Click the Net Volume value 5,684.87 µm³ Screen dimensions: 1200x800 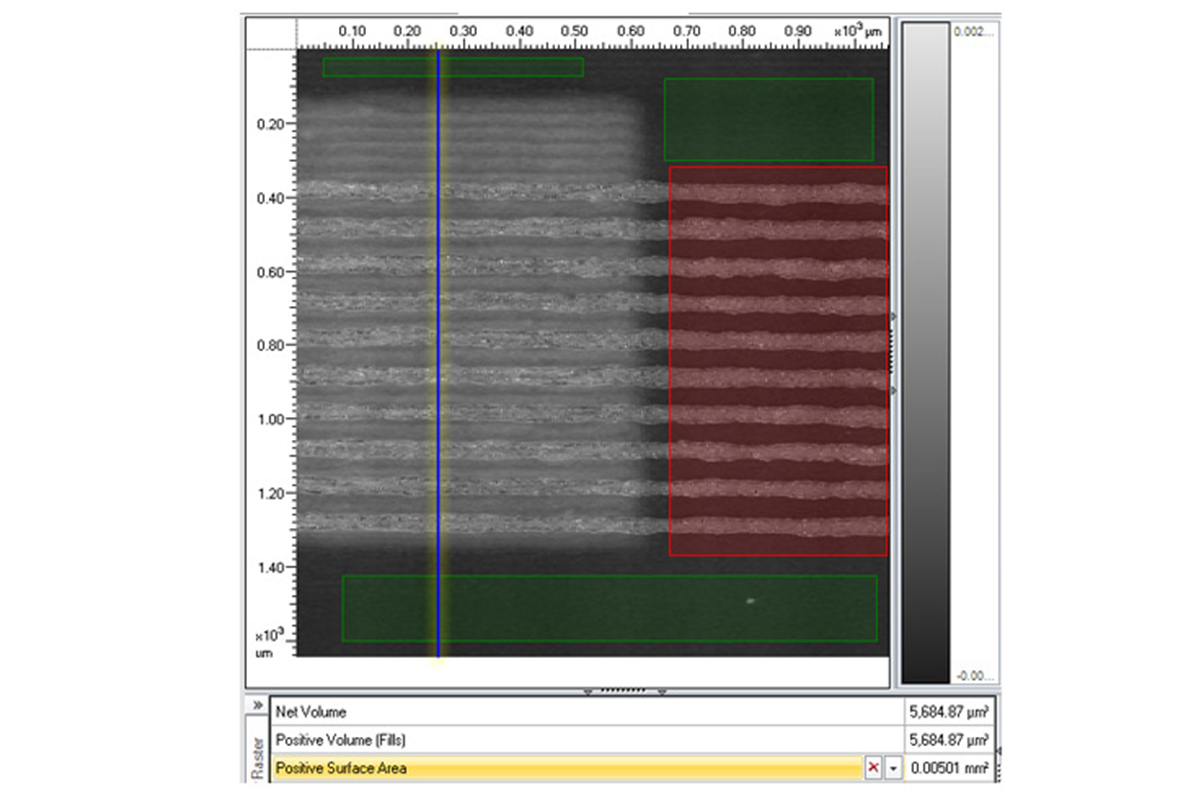947,712
